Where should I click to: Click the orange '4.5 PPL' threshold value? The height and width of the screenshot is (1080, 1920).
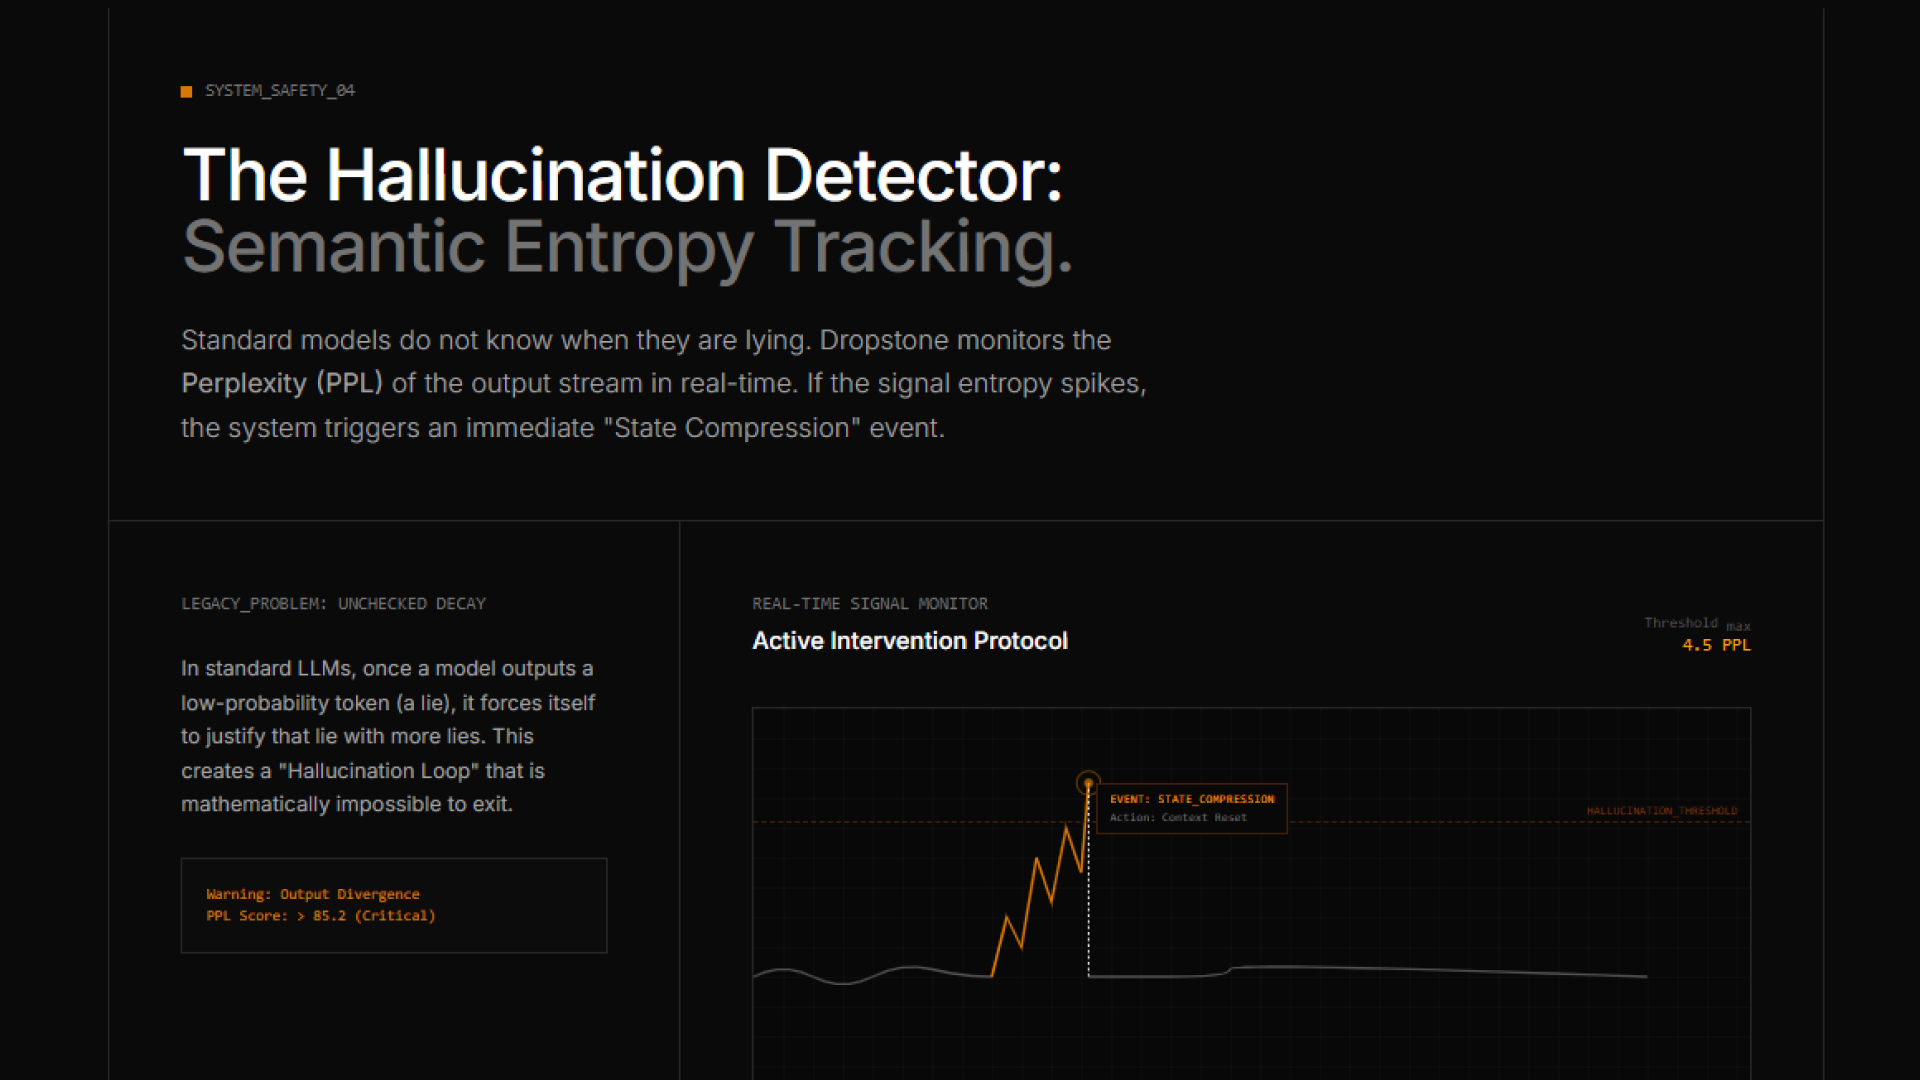tap(1716, 646)
